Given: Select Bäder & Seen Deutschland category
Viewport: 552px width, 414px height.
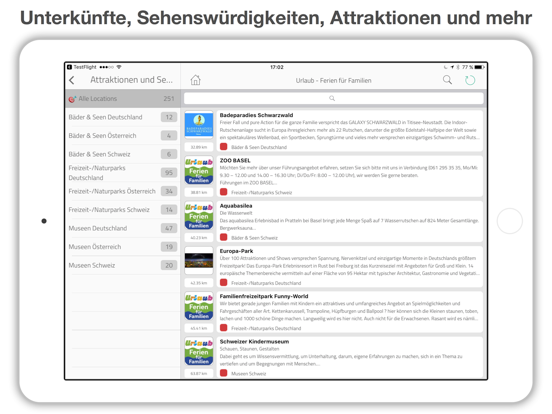Looking at the screenshot, I should tap(123, 117).
